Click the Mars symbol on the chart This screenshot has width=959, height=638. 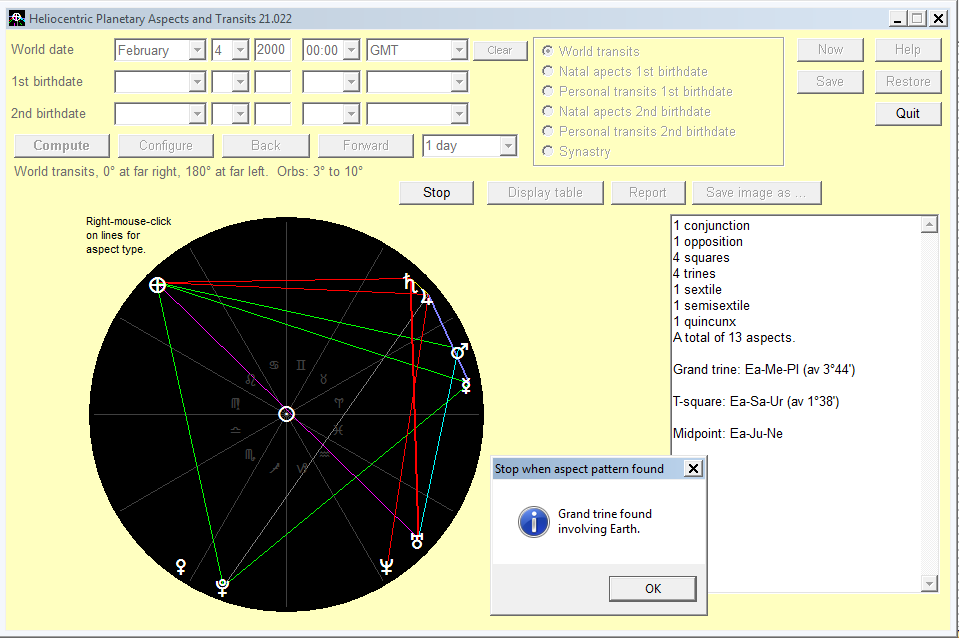[459, 351]
